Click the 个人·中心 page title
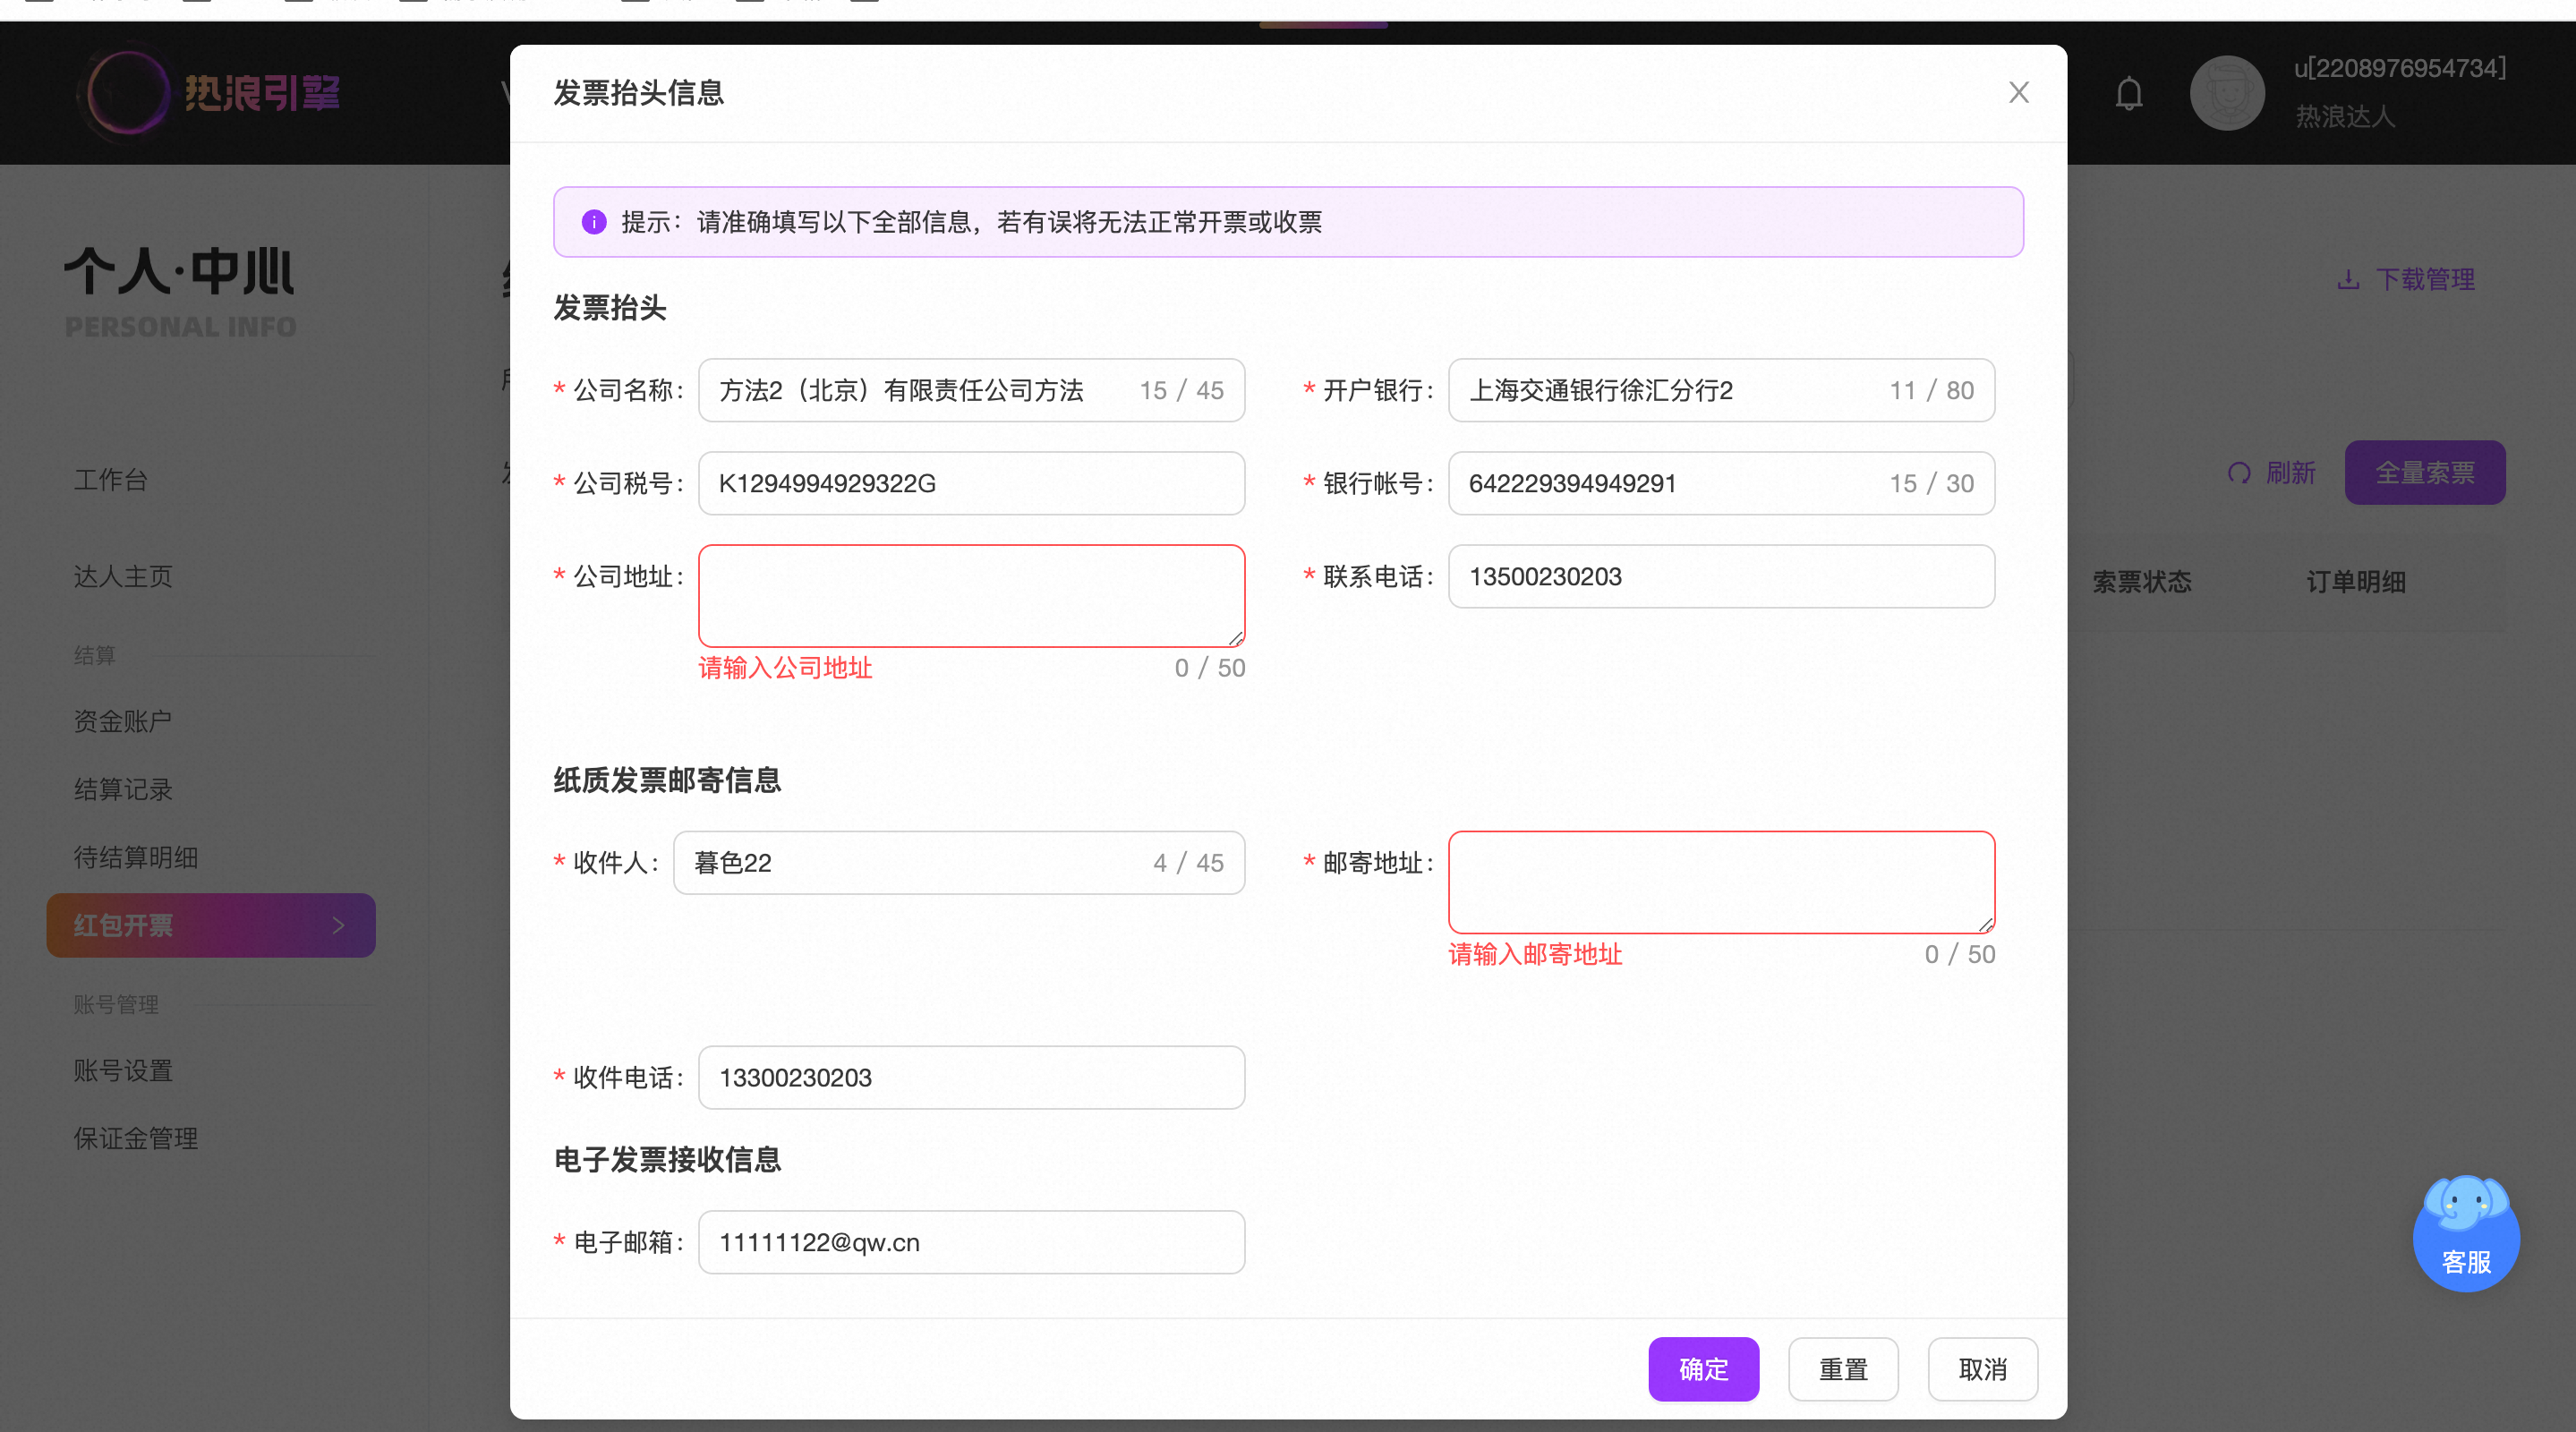2576x1432 pixels. (x=179, y=272)
